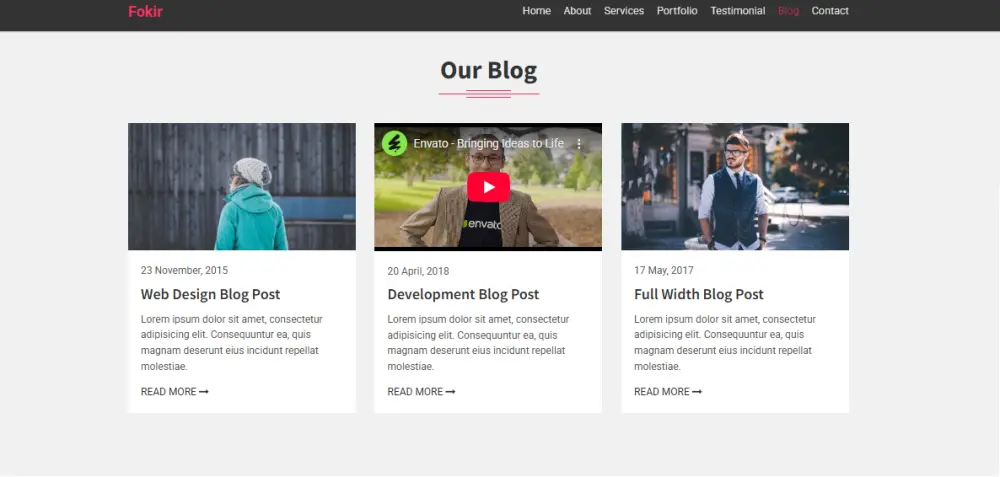The image size is (1000, 477).
Task: Open the video title Envato - Bringing Ideas to Life
Action: [x=489, y=143]
